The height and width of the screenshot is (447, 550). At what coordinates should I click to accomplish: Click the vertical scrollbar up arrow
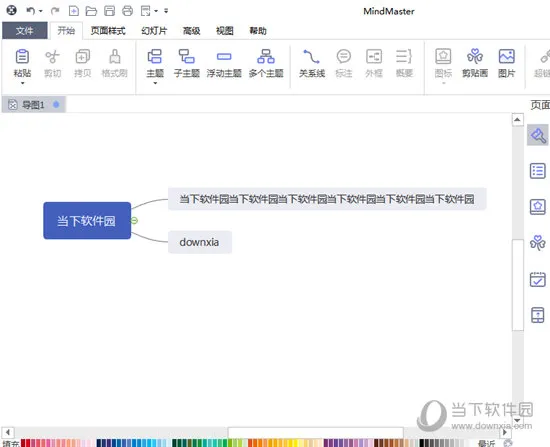[x=517, y=120]
